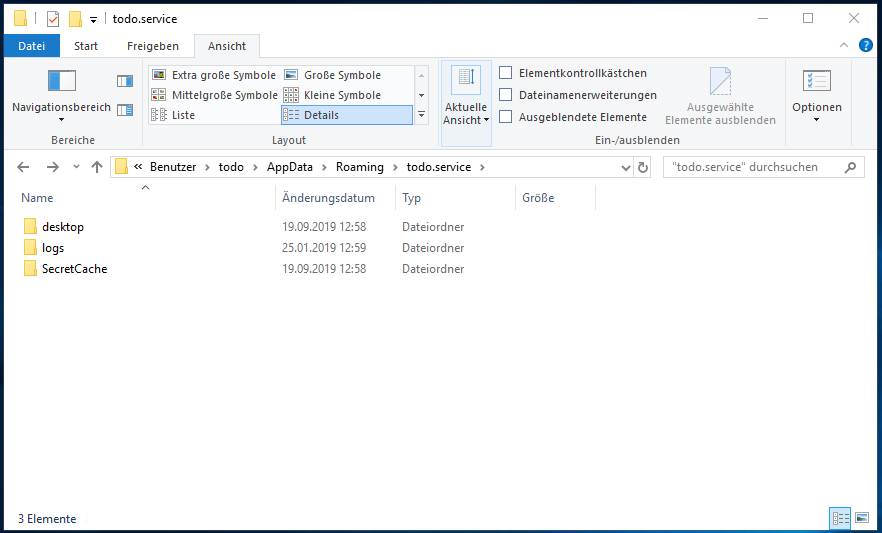
Task: Open the recent locations dropdown arrow
Action: (x=76, y=167)
